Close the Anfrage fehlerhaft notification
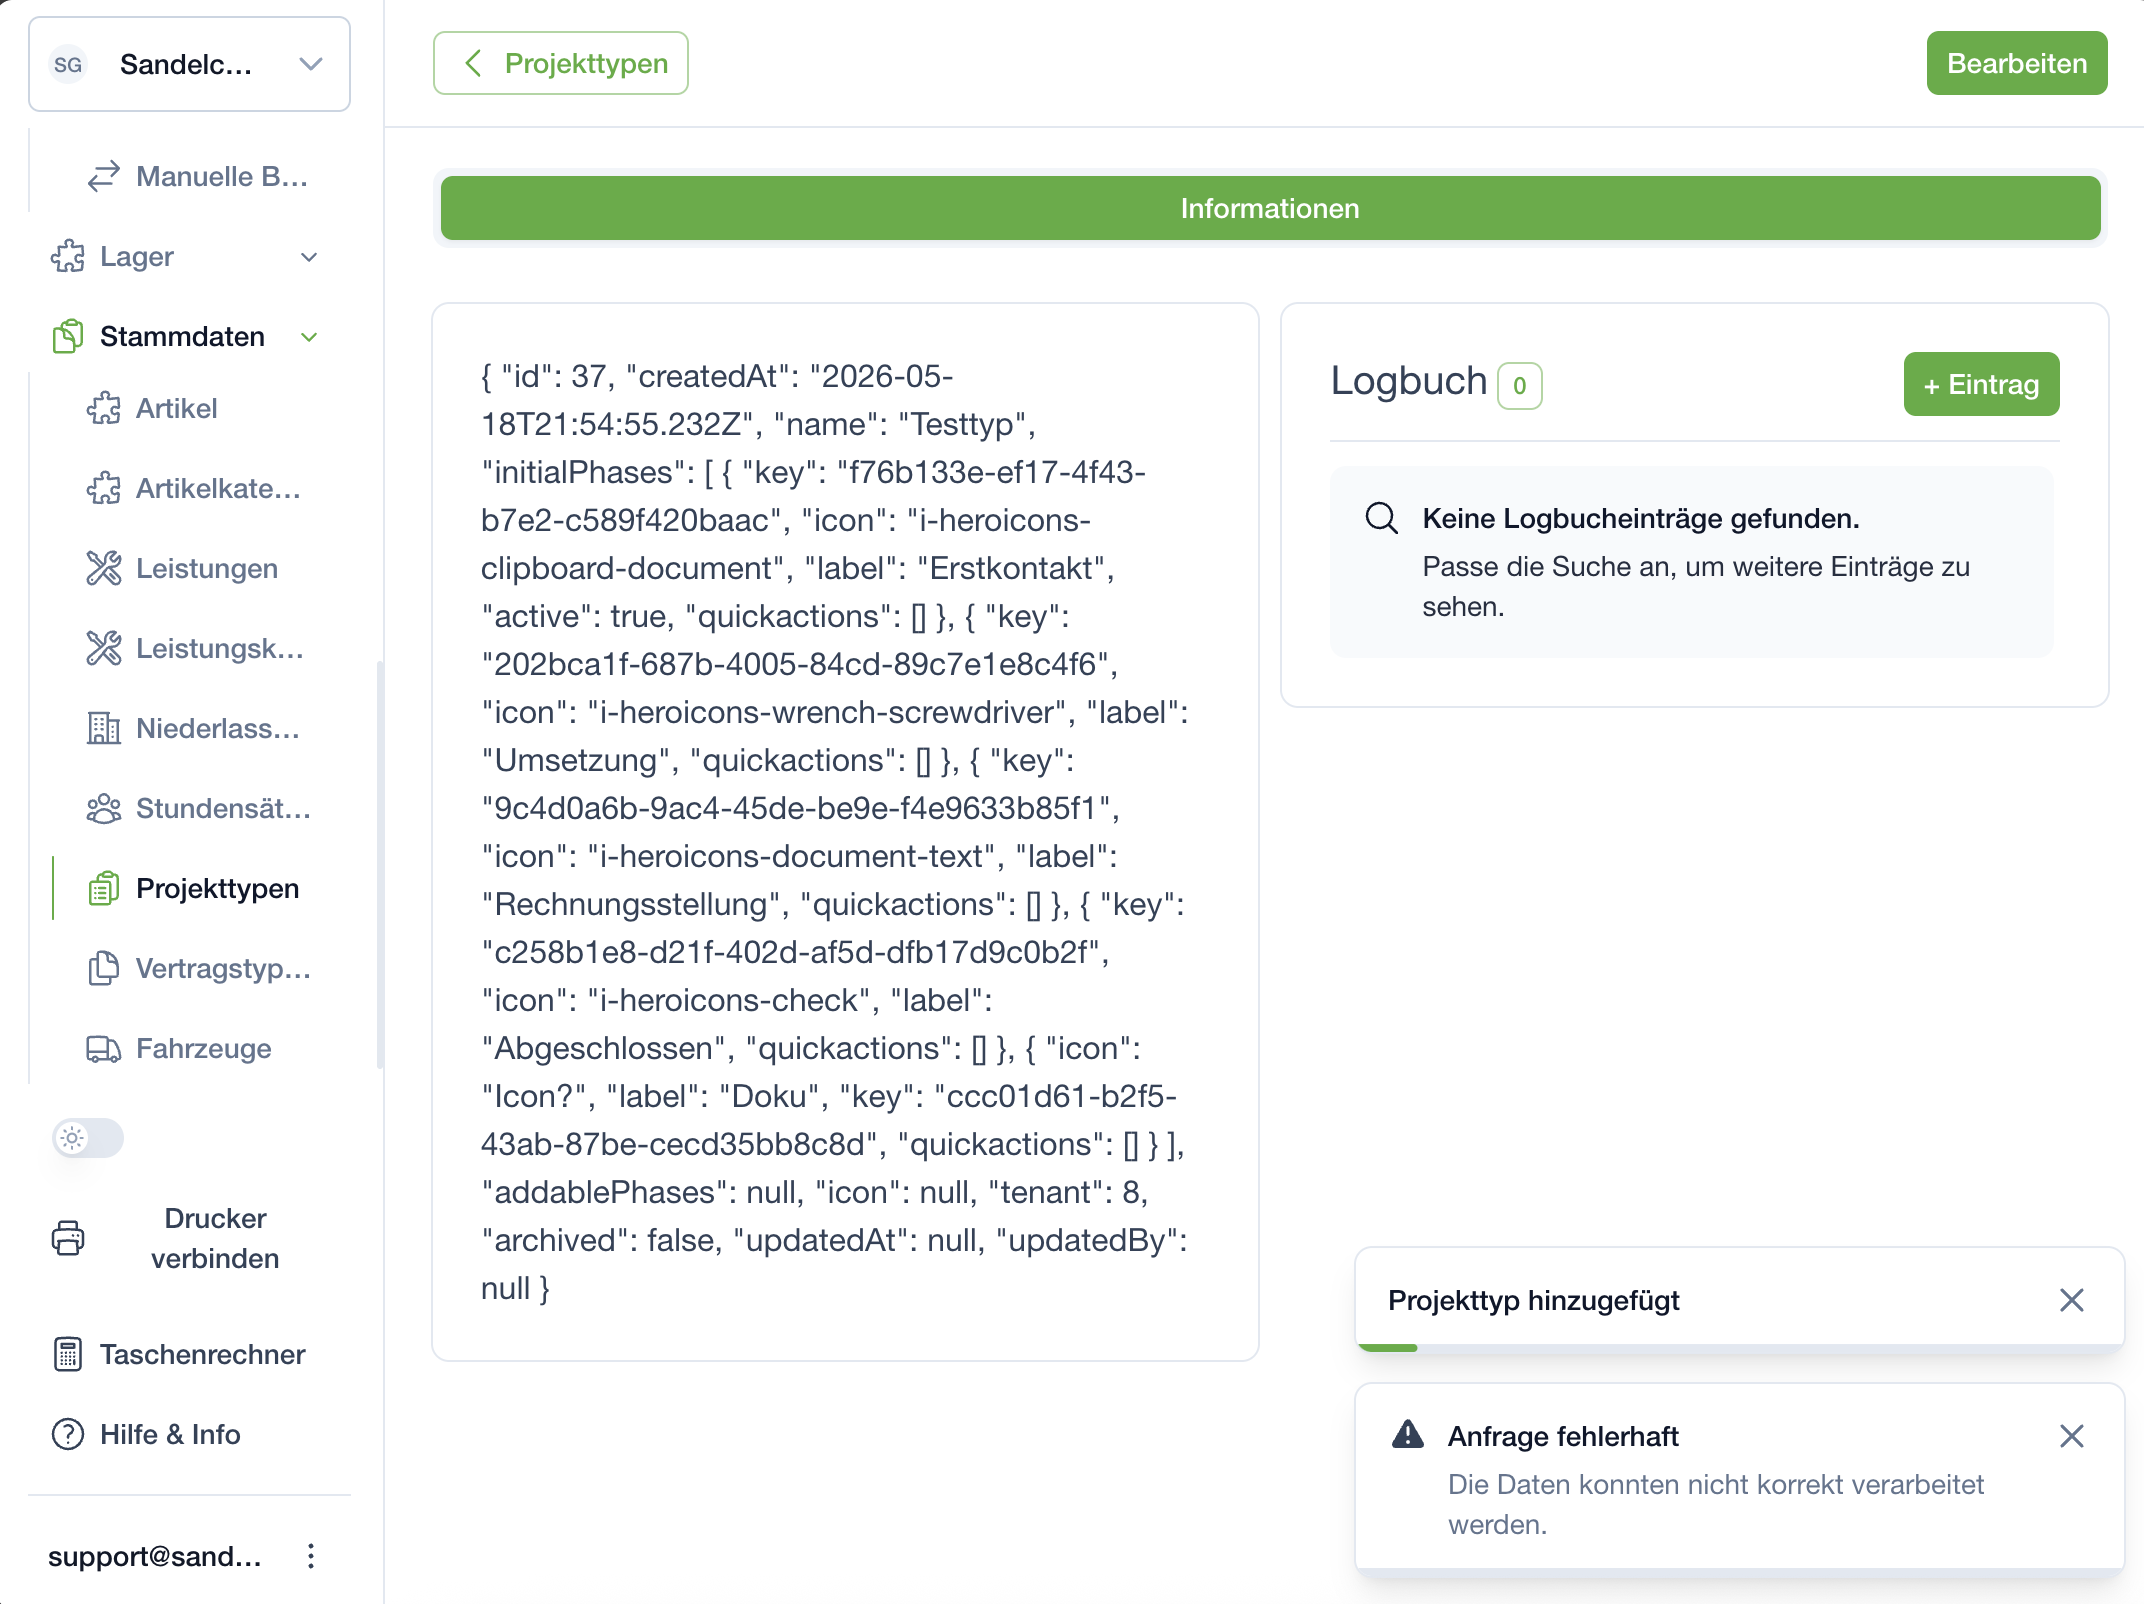This screenshot has width=2144, height=1604. coord(2071,1436)
